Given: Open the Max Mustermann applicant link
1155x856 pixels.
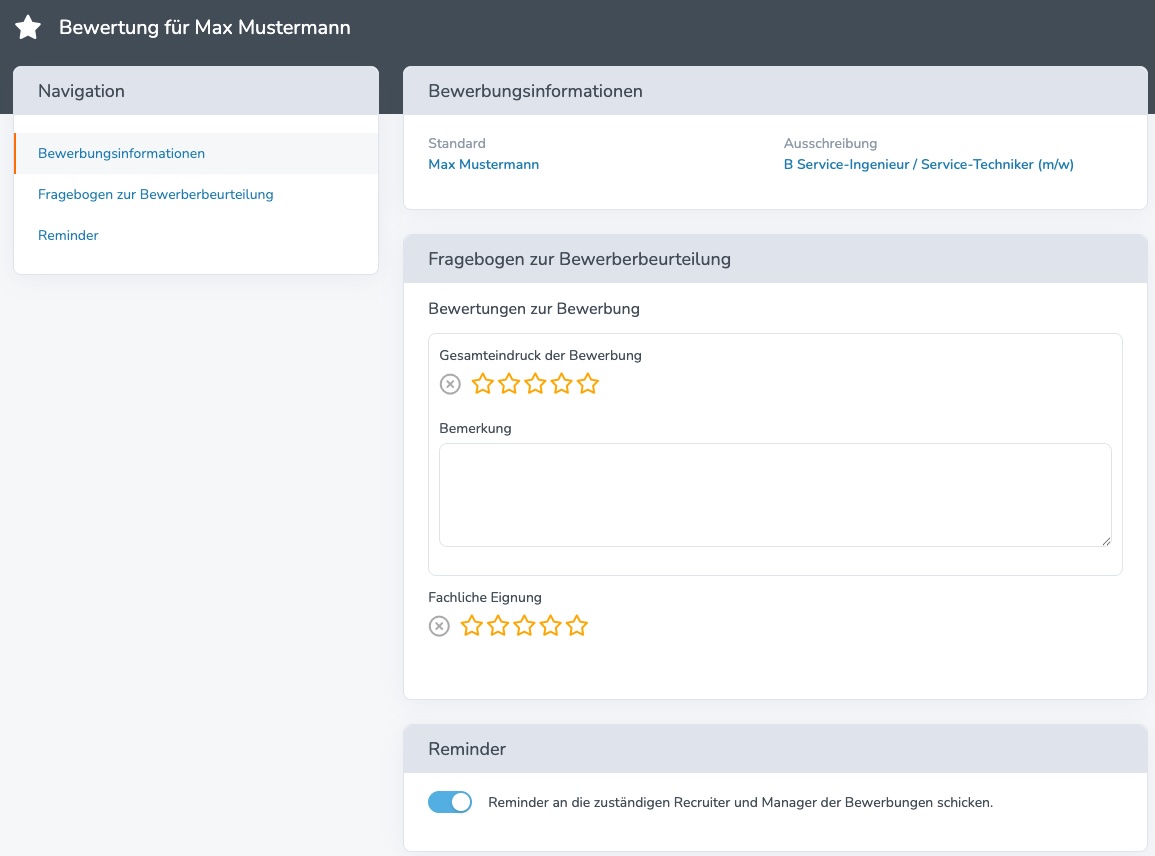Looking at the screenshot, I should pos(483,165).
